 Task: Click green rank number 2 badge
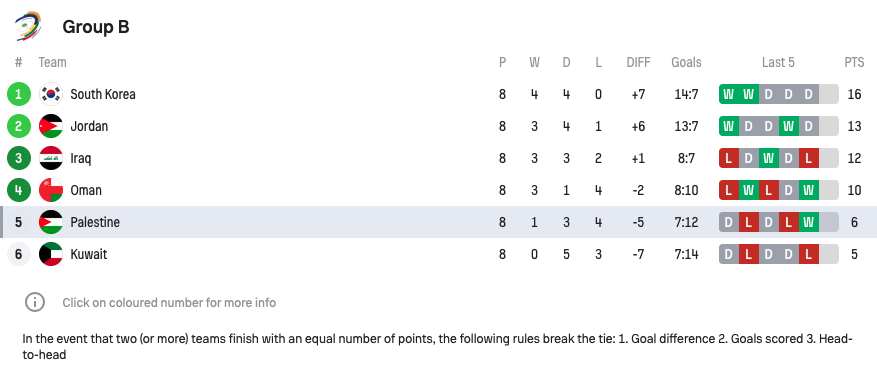[x=18, y=126]
